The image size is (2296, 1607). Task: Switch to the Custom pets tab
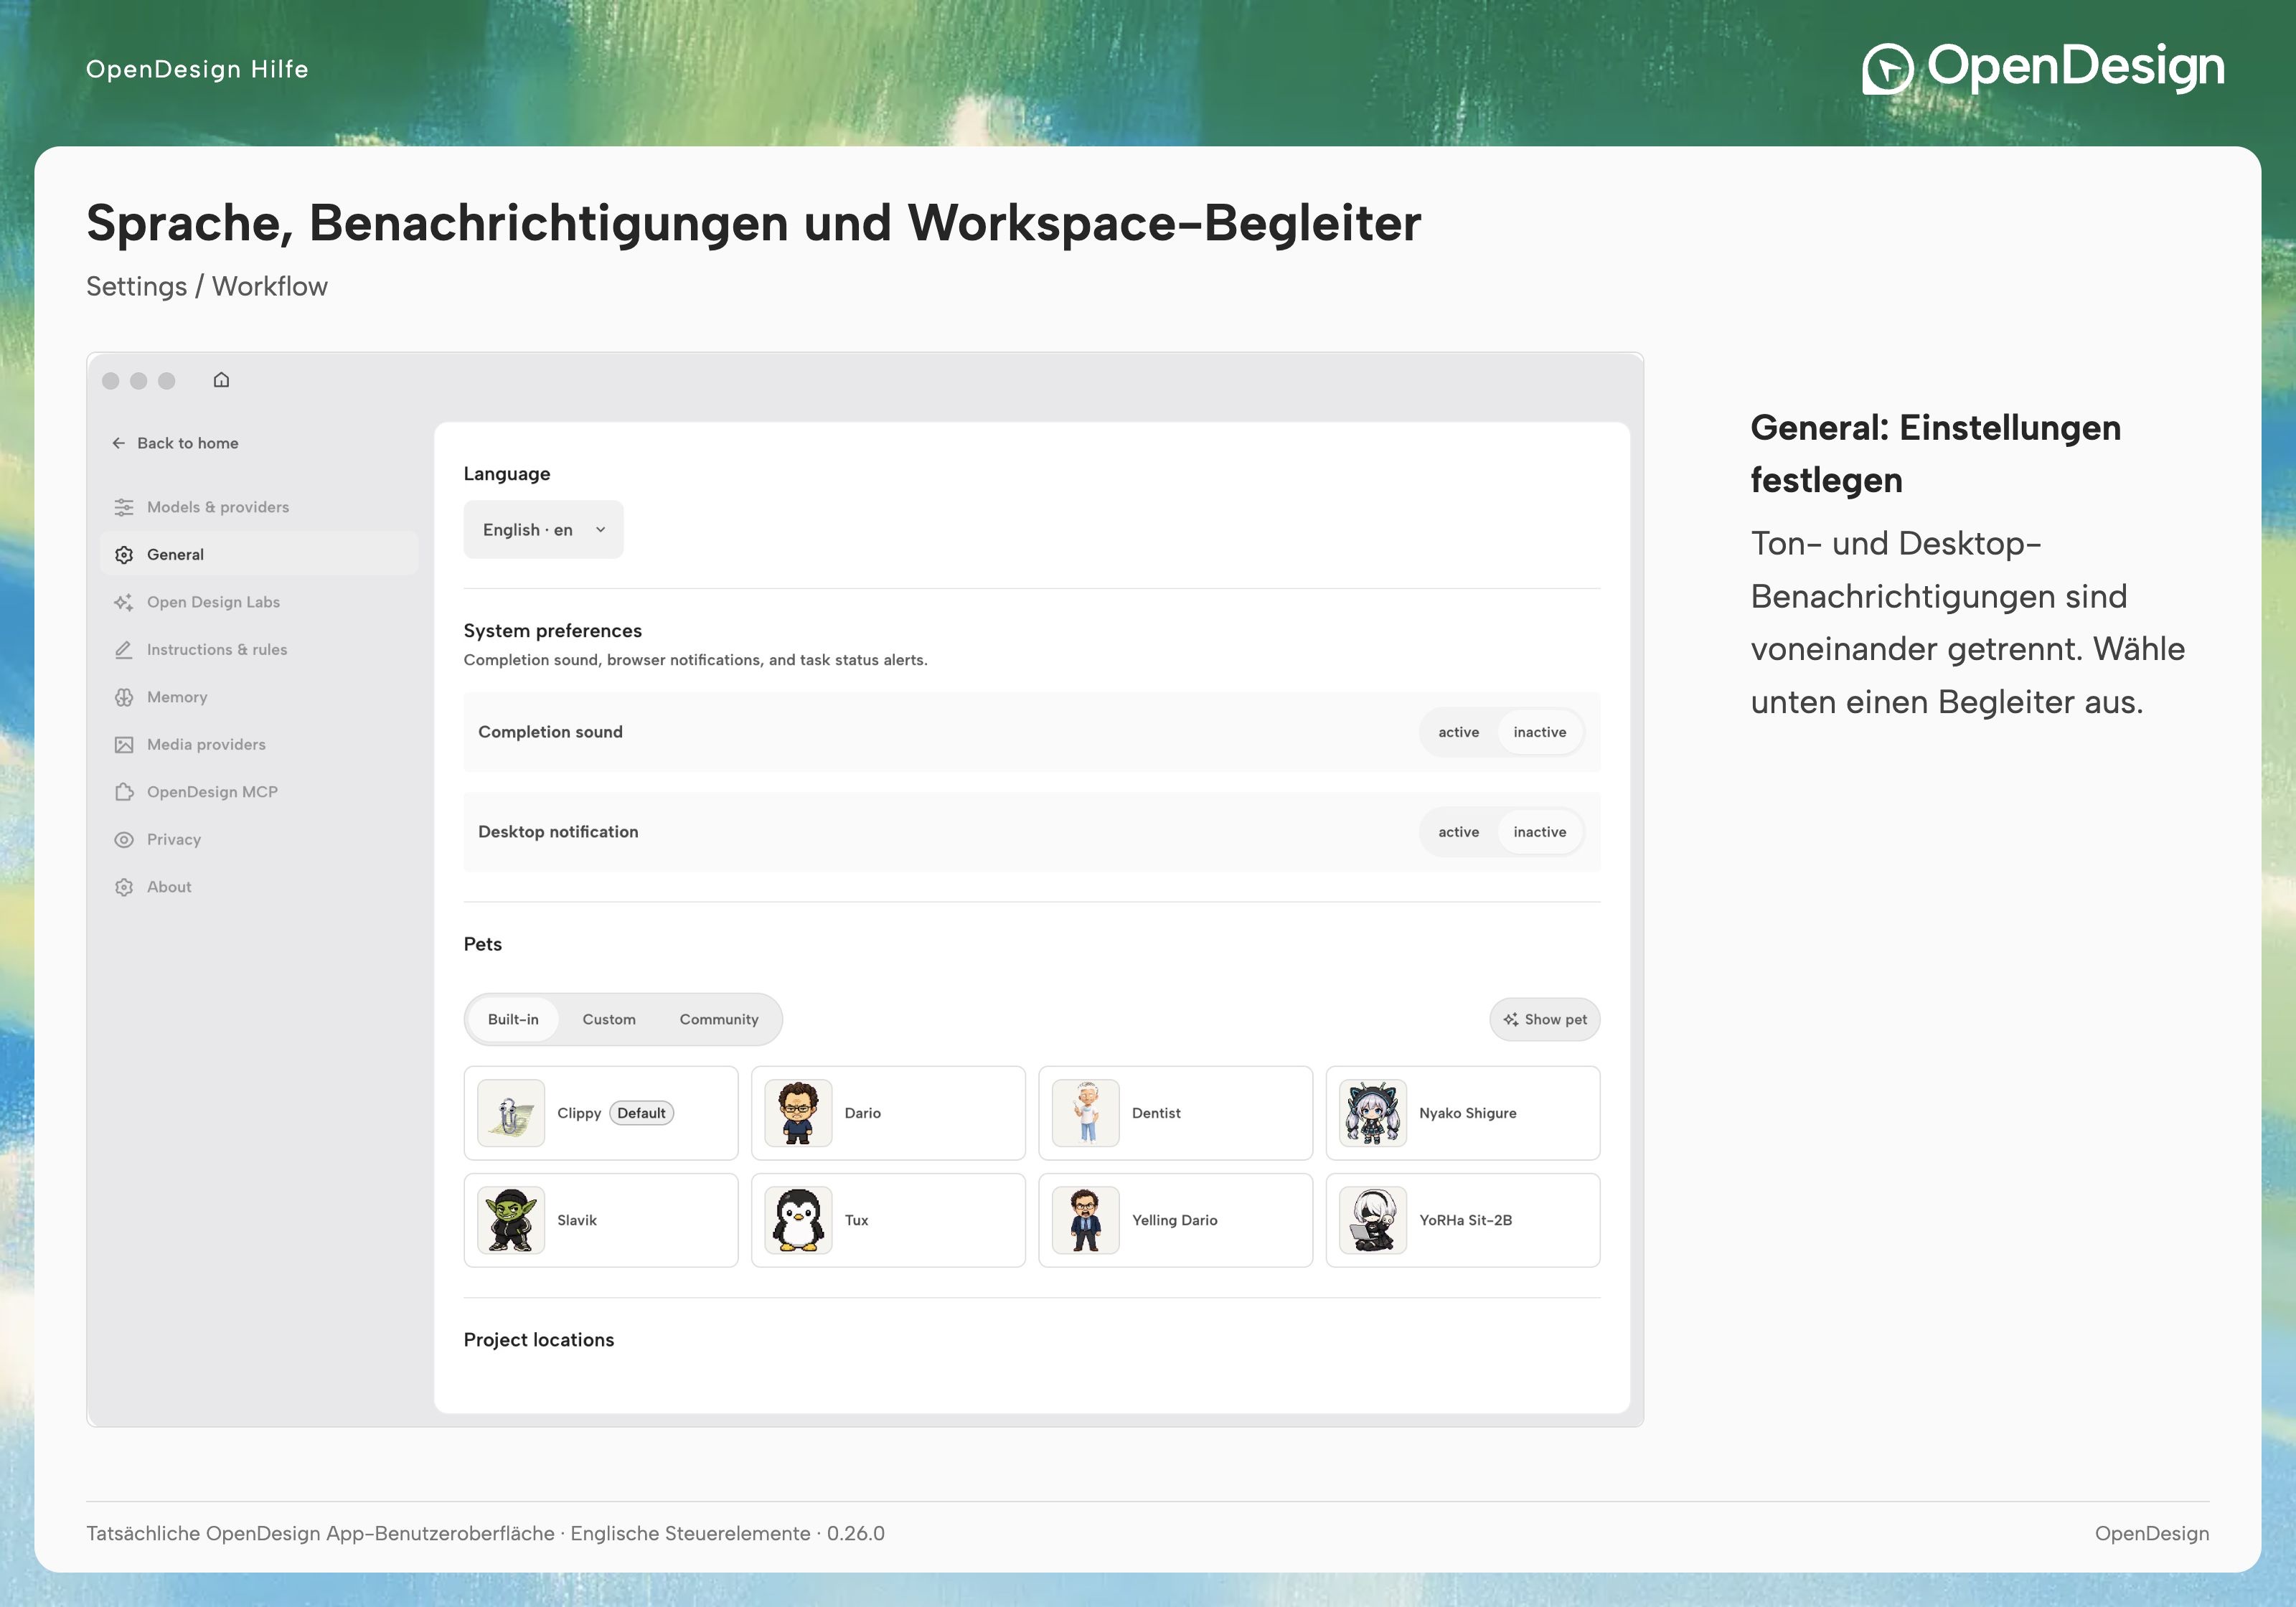coord(609,1019)
